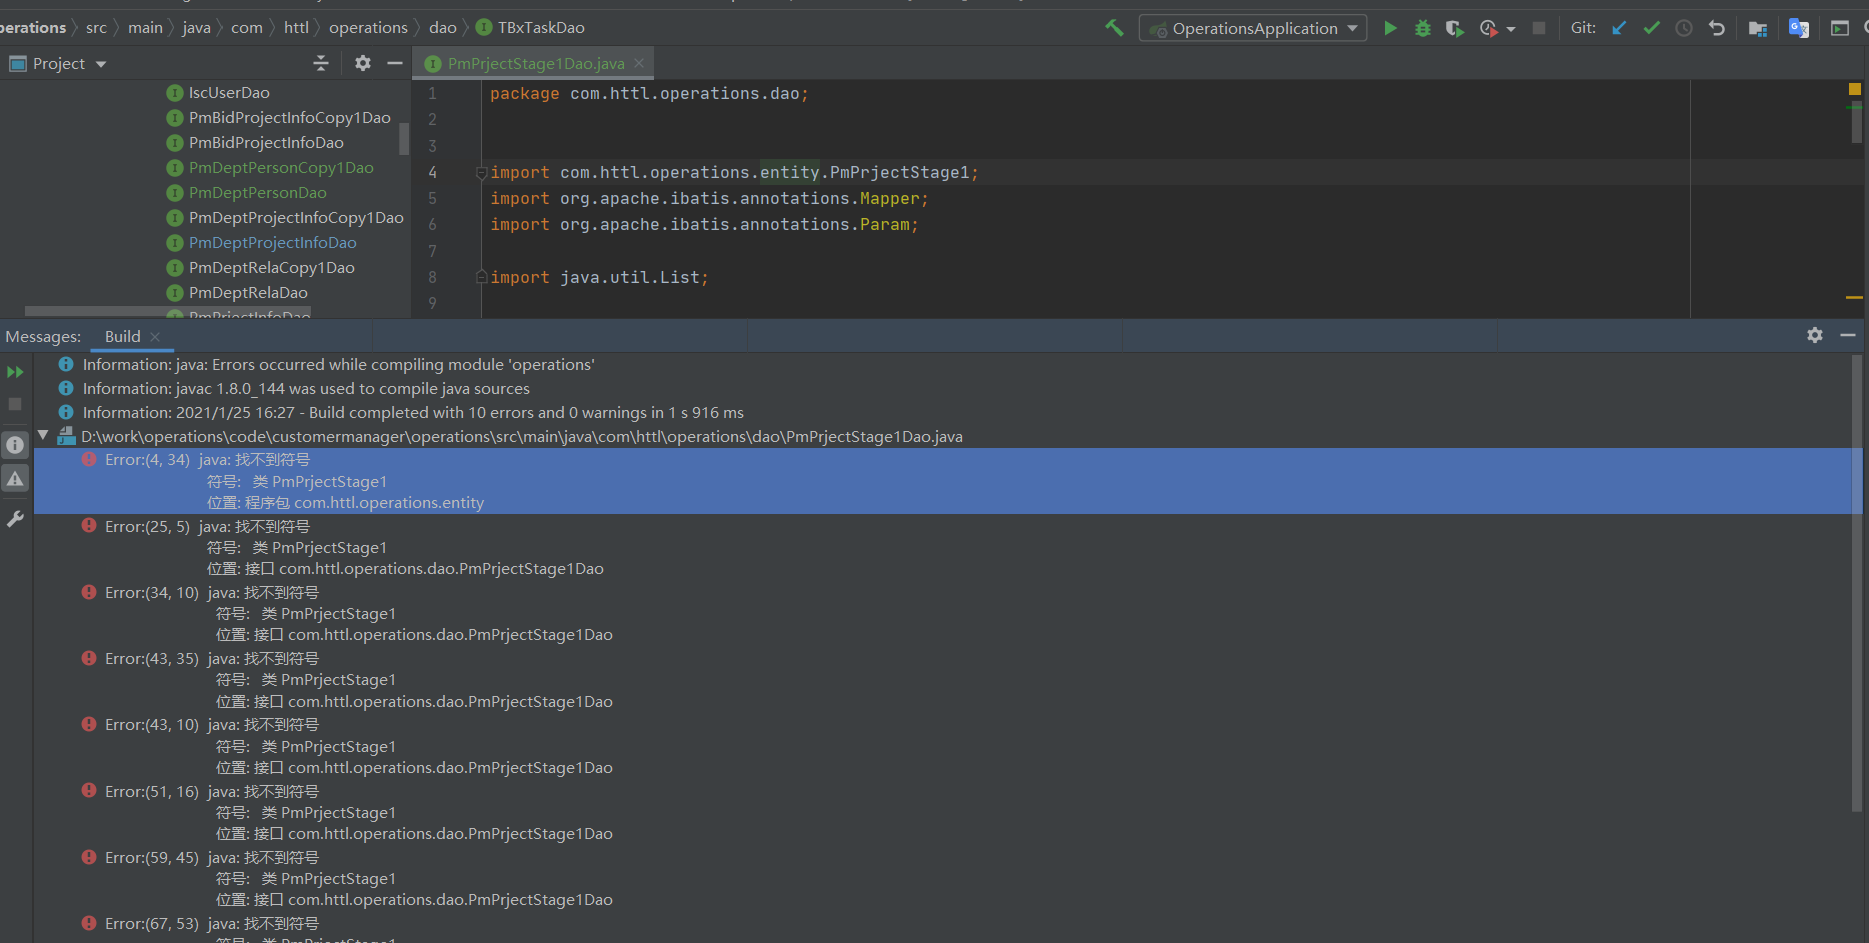Commit changes with the green Git checkmark
The width and height of the screenshot is (1869, 943).
pyautogui.click(x=1652, y=28)
